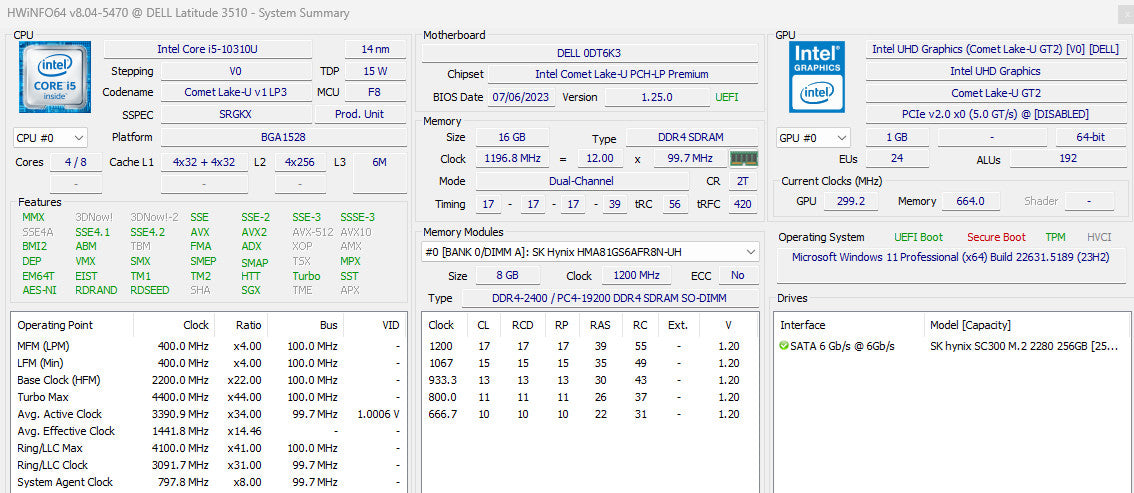Click the DELL 0DT6K3 motherboard field
This screenshot has width=1134, height=493.
(x=589, y=53)
